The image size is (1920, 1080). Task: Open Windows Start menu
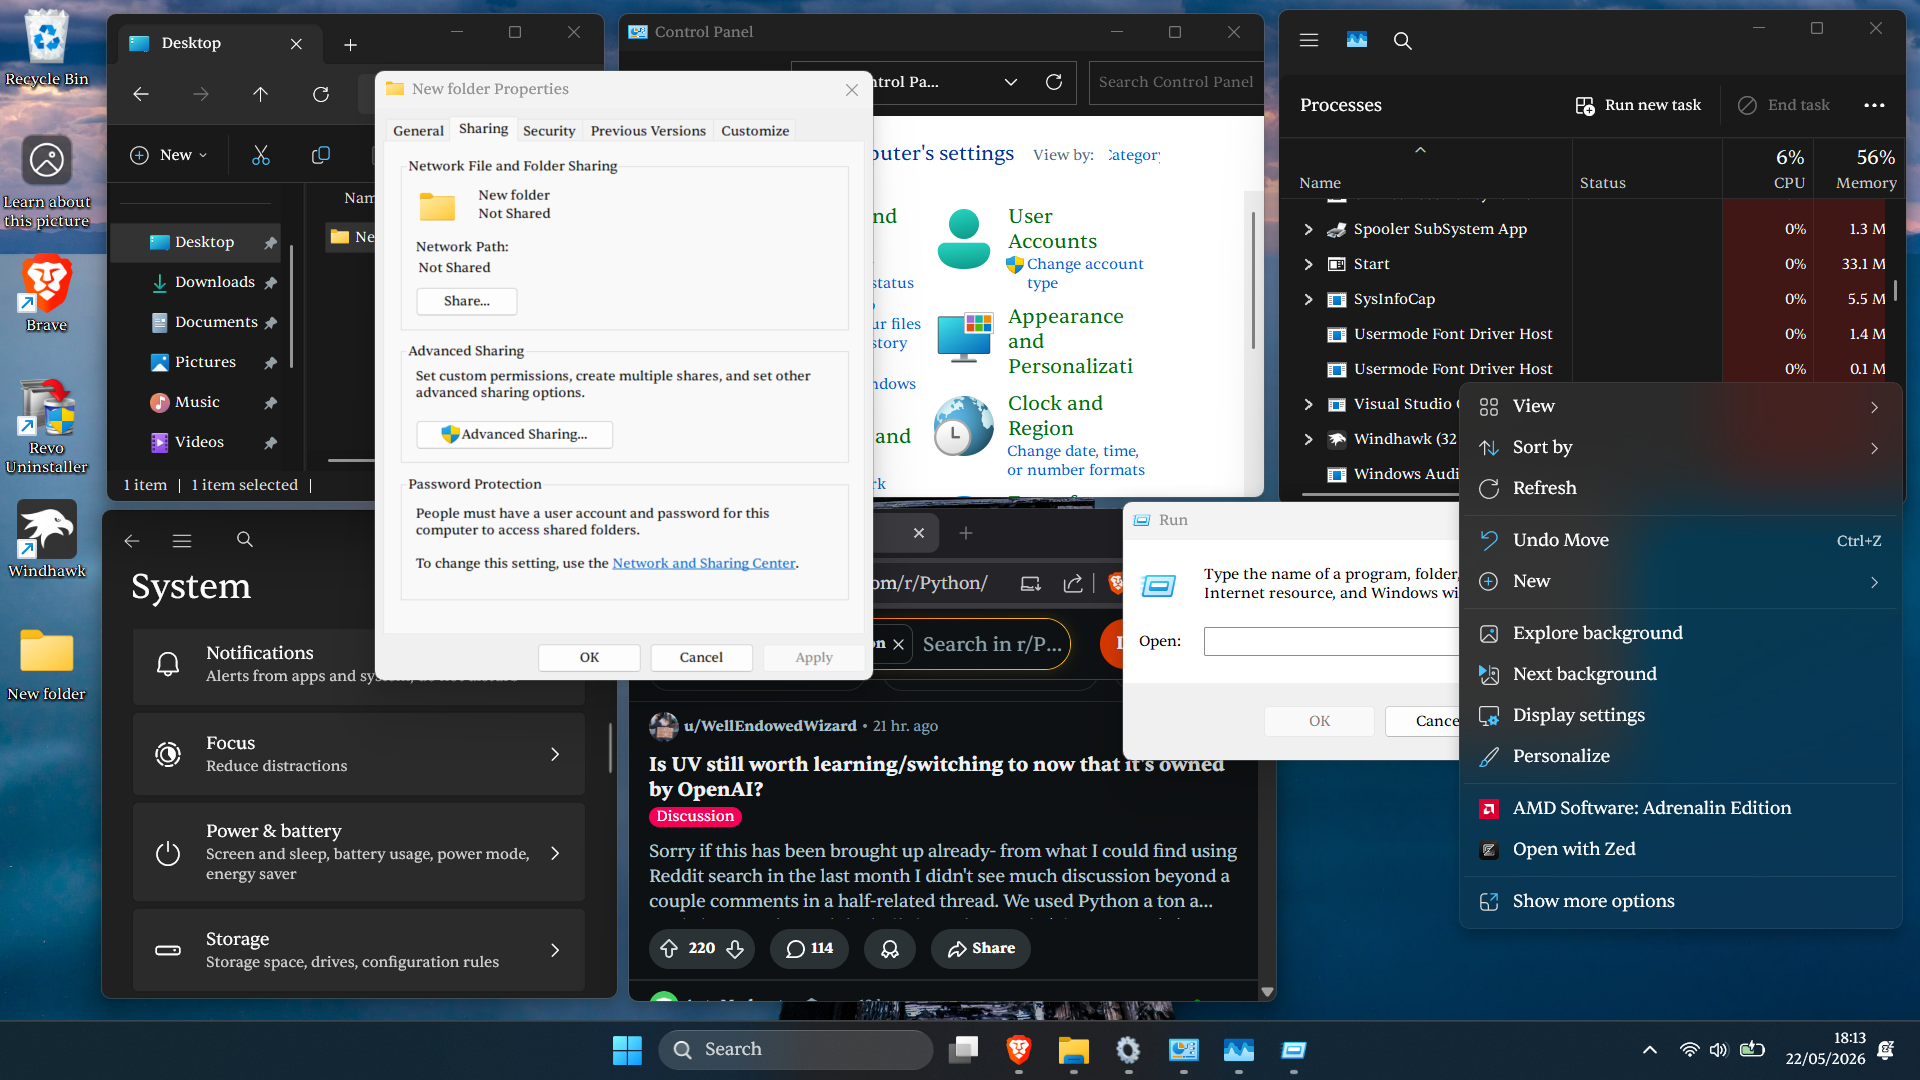(627, 1050)
